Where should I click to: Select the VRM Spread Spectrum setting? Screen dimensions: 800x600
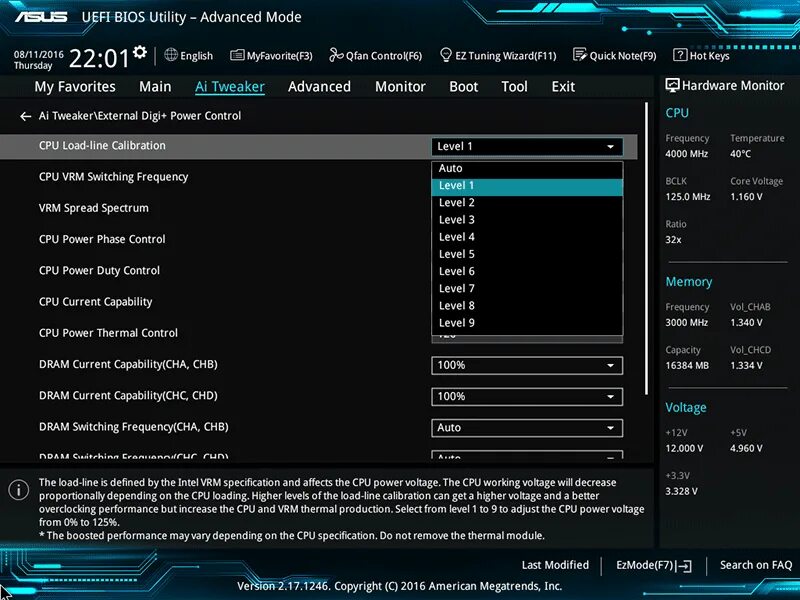(x=94, y=208)
